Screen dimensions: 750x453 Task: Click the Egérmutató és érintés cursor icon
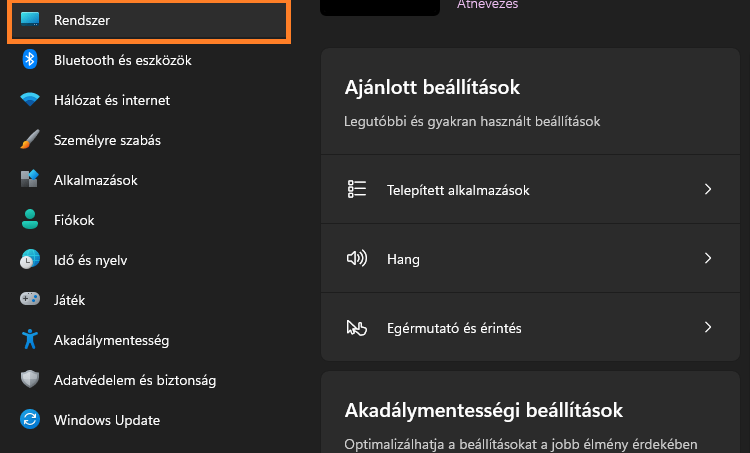pos(357,327)
